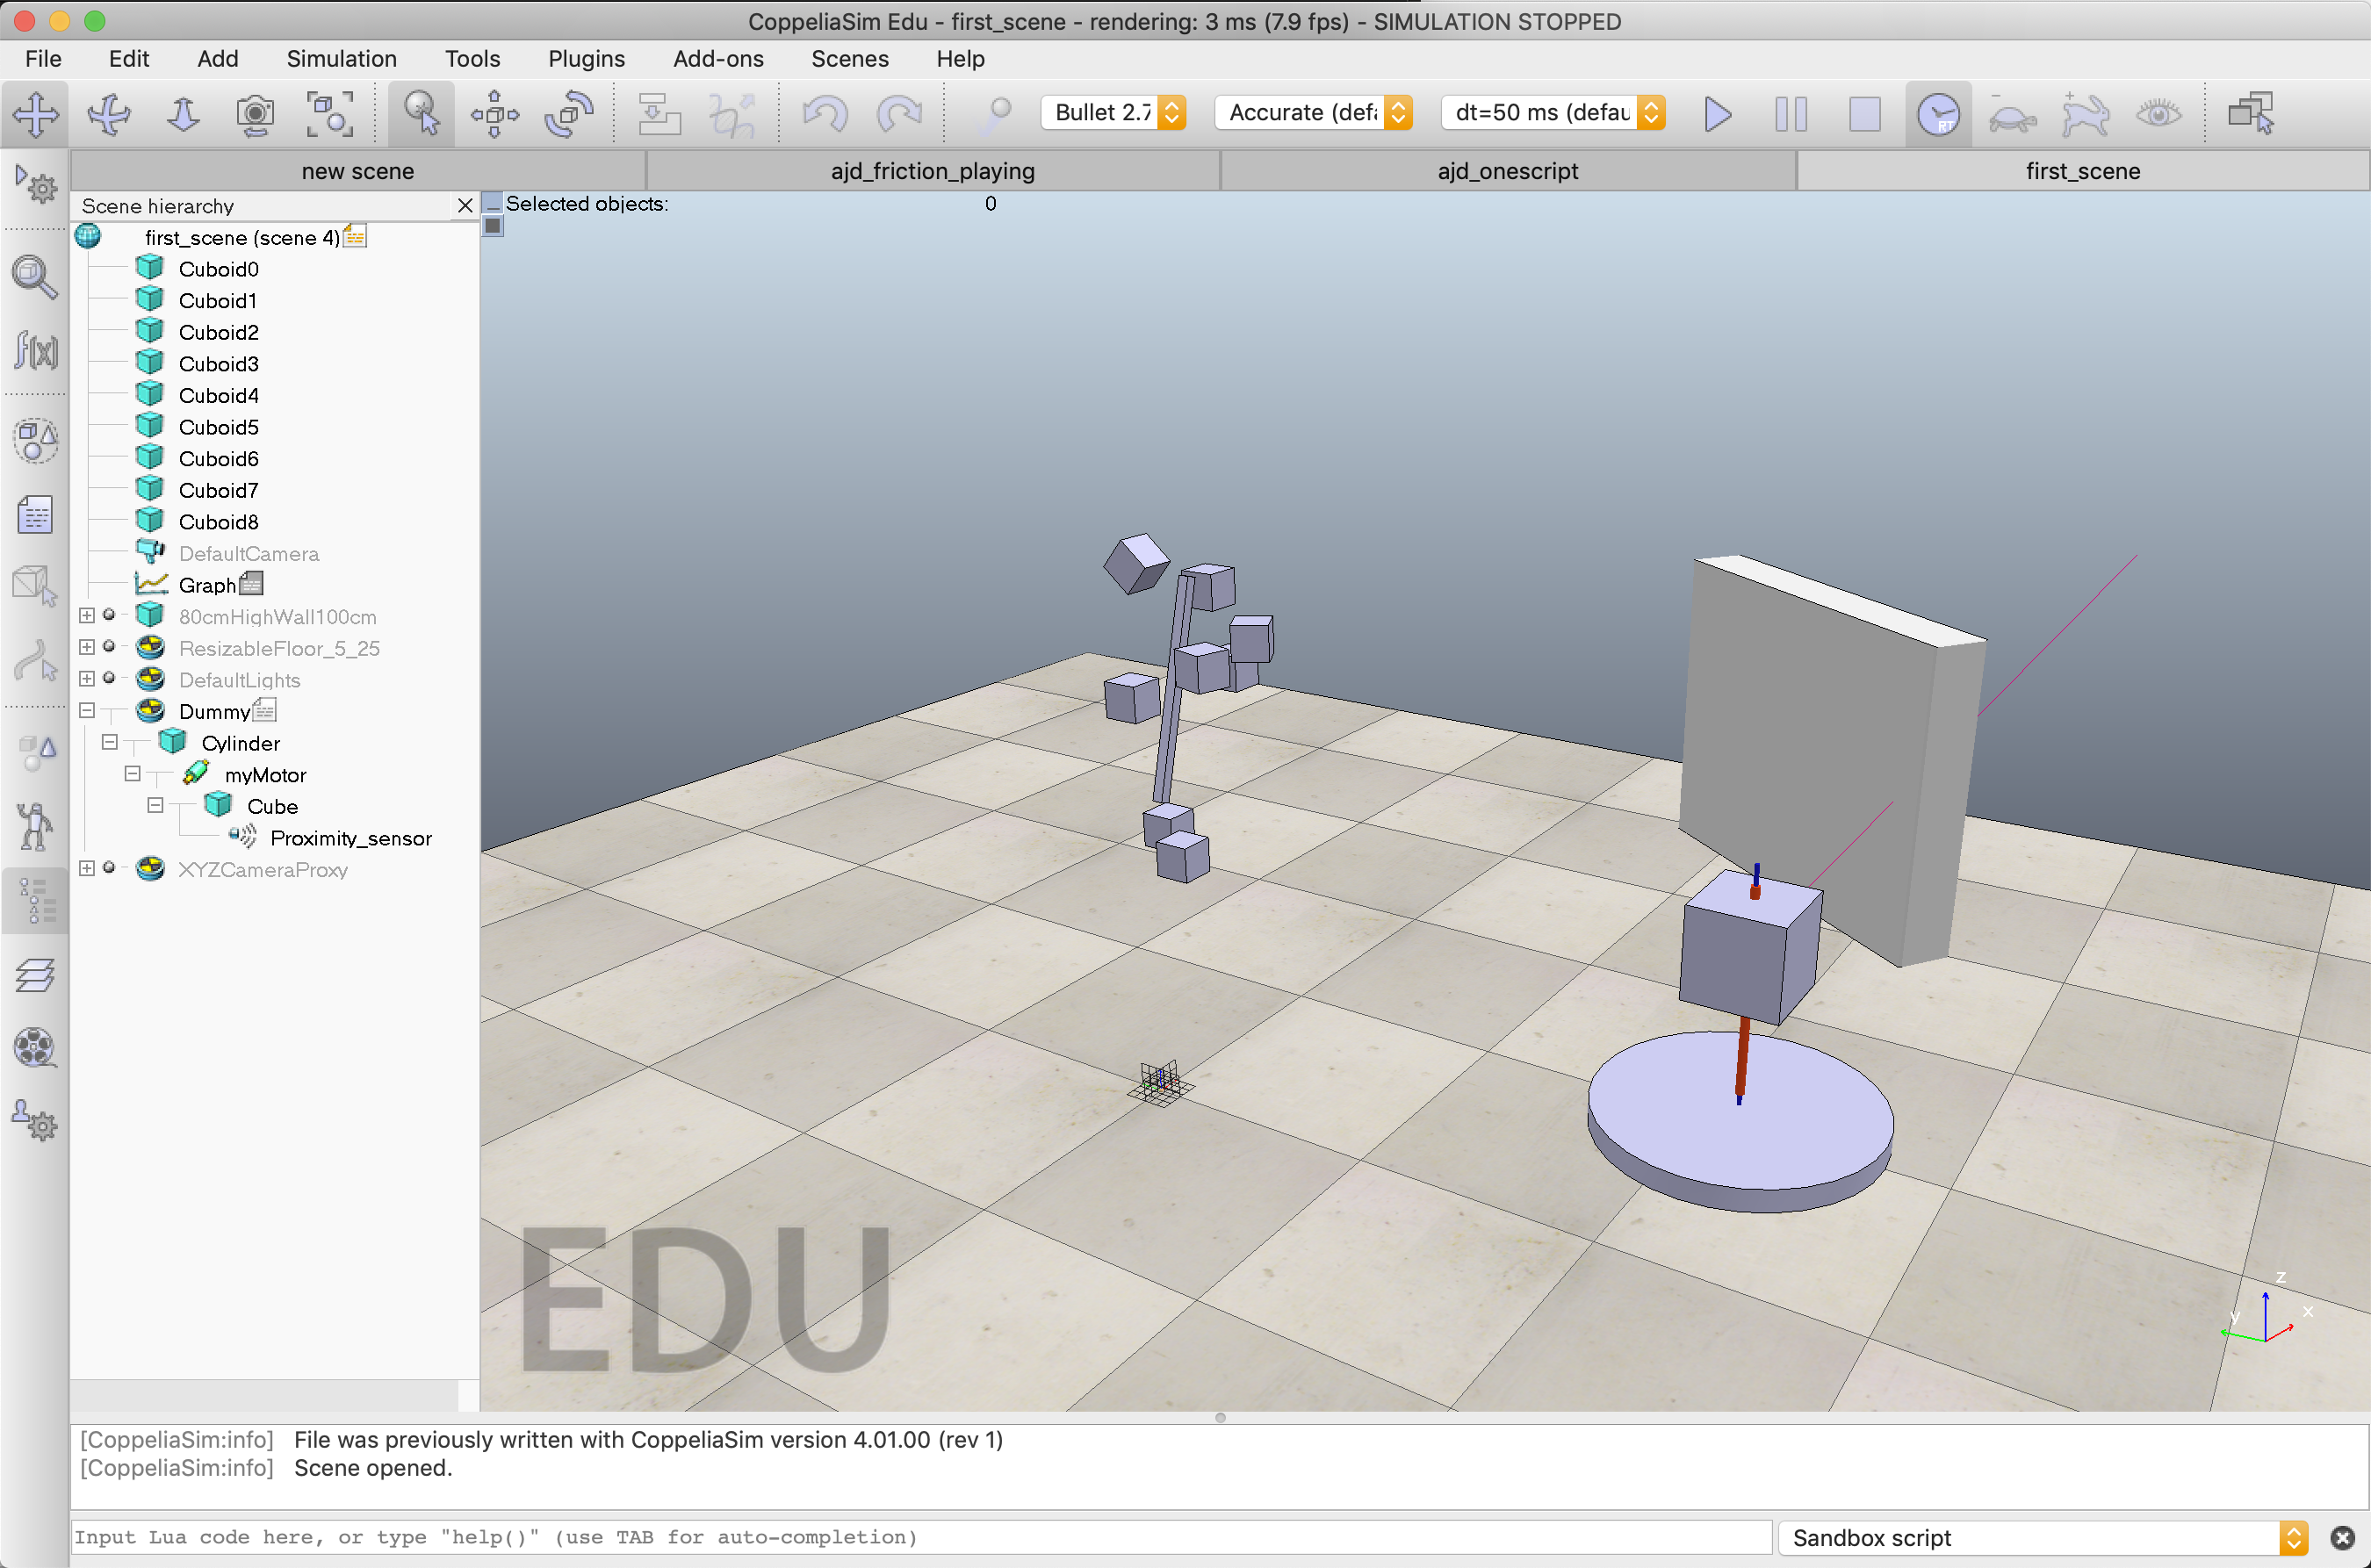Start the simulation with play button
The image size is (2371, 1568).
click(1717, 114)
